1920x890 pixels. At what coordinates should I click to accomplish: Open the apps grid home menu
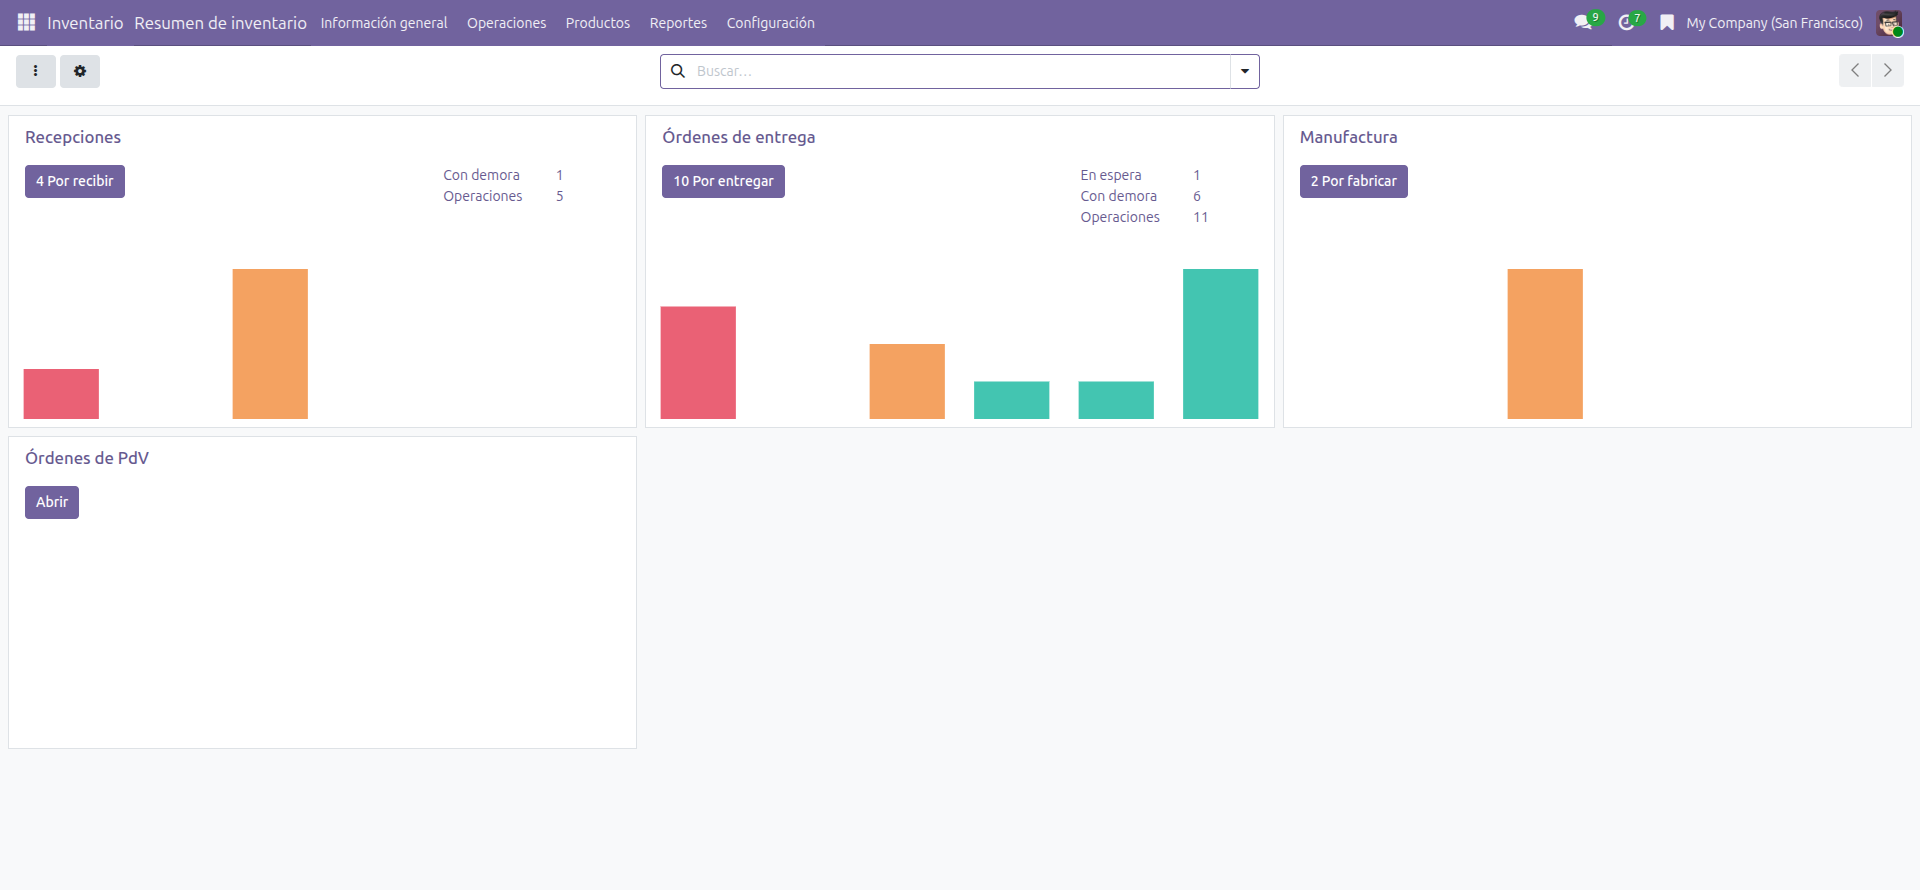(26, 22)
